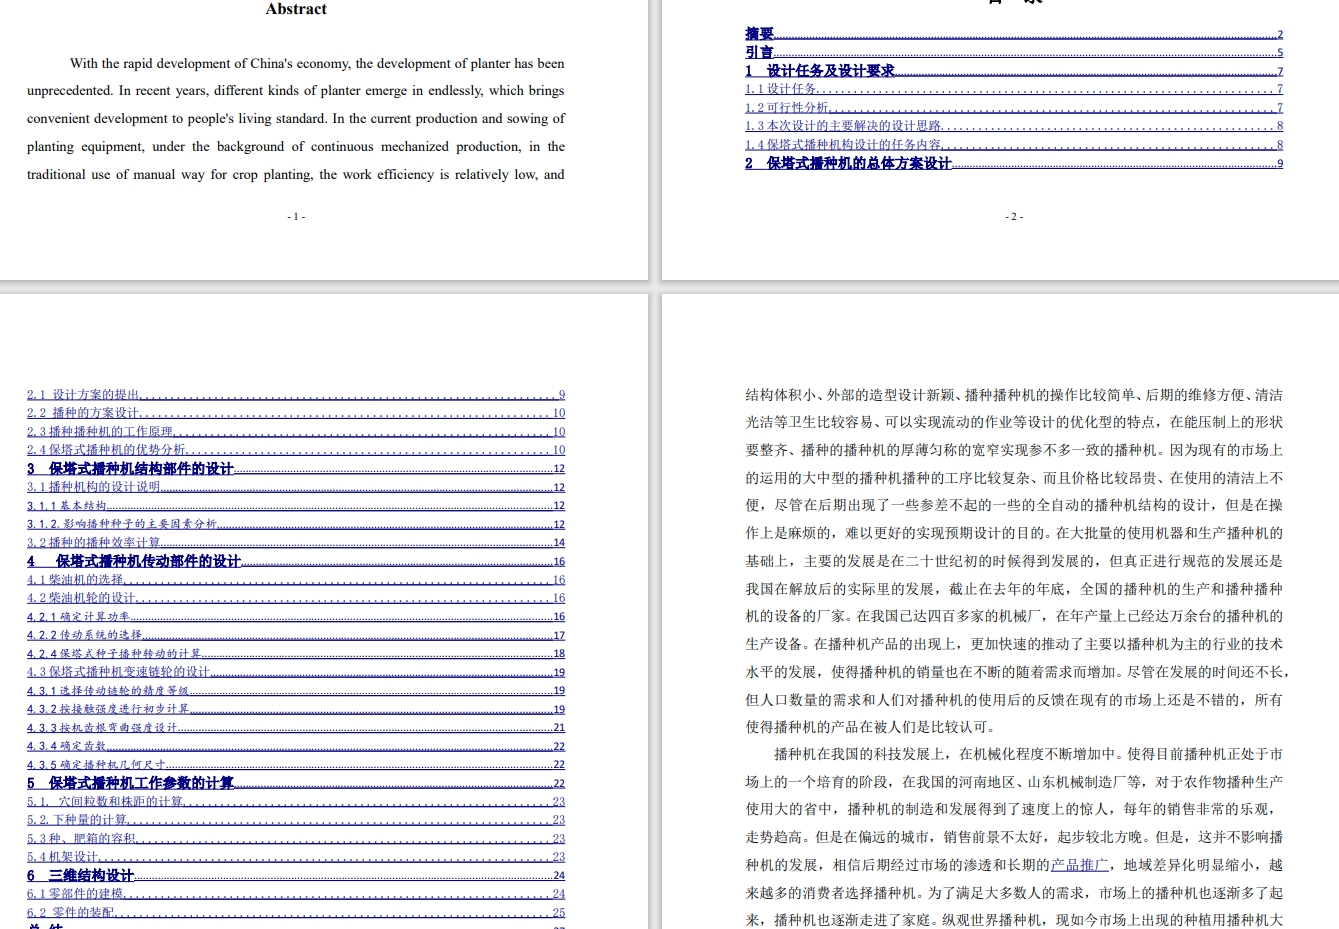The image size is (1339, 929).
Task: Open link 4.3 保塔式播种机变速链轮的设计
Action: point(296,672)
